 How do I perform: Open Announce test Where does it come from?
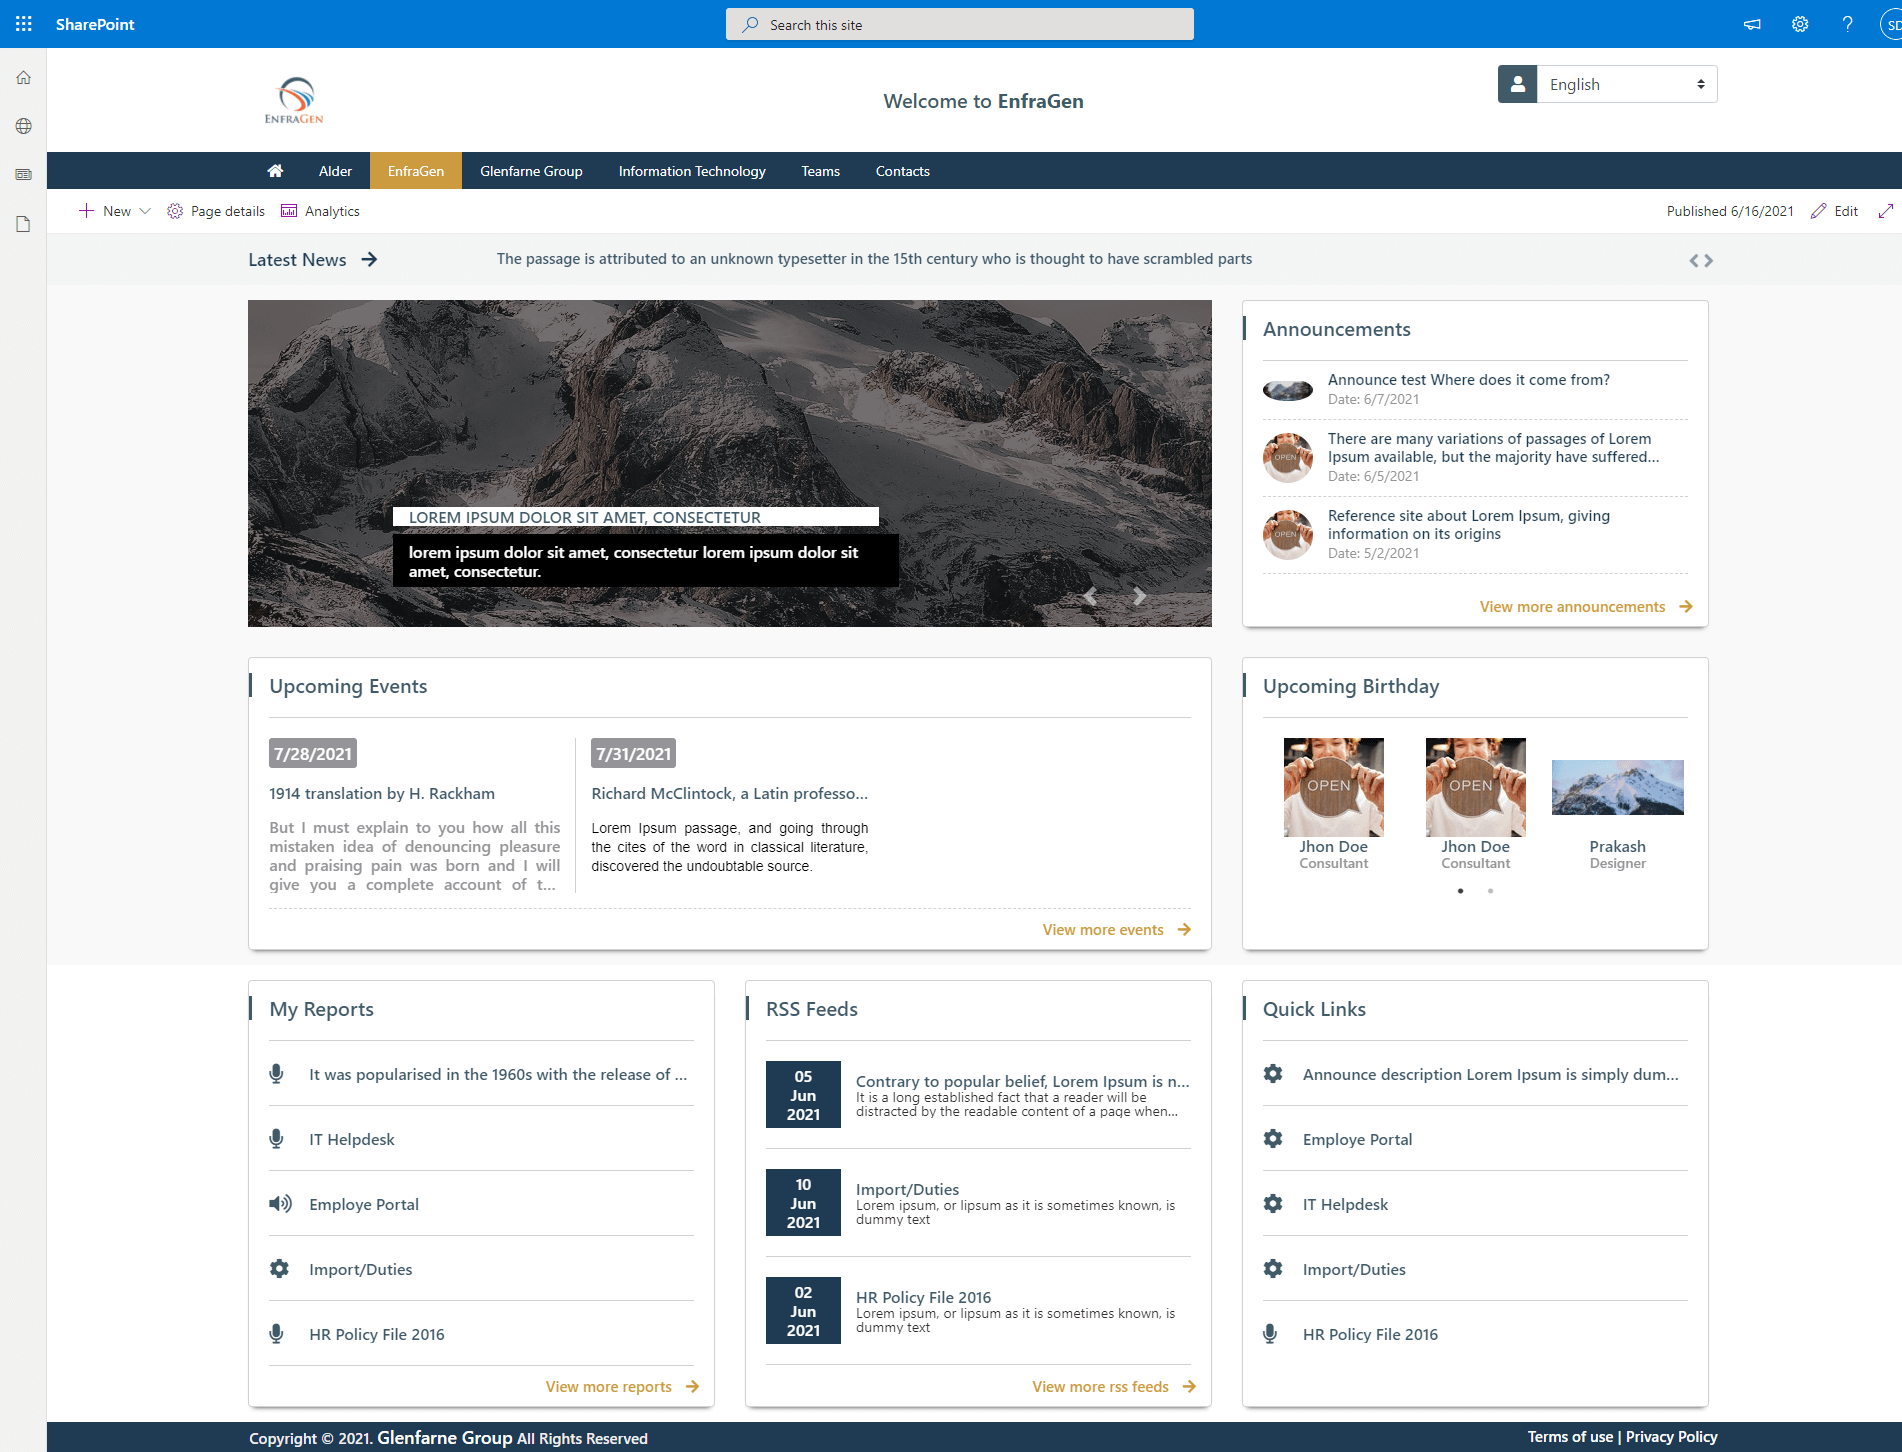1468,380
